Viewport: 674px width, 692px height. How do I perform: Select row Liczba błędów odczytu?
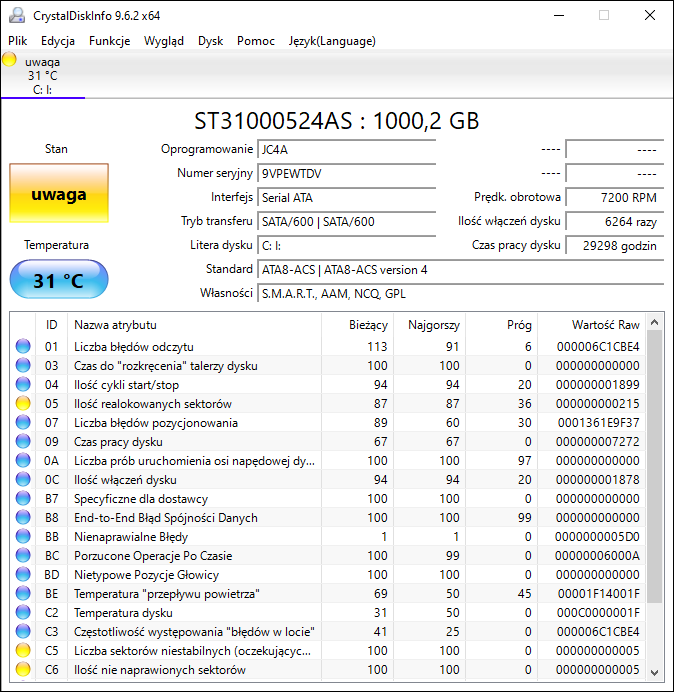coord(328,346)
